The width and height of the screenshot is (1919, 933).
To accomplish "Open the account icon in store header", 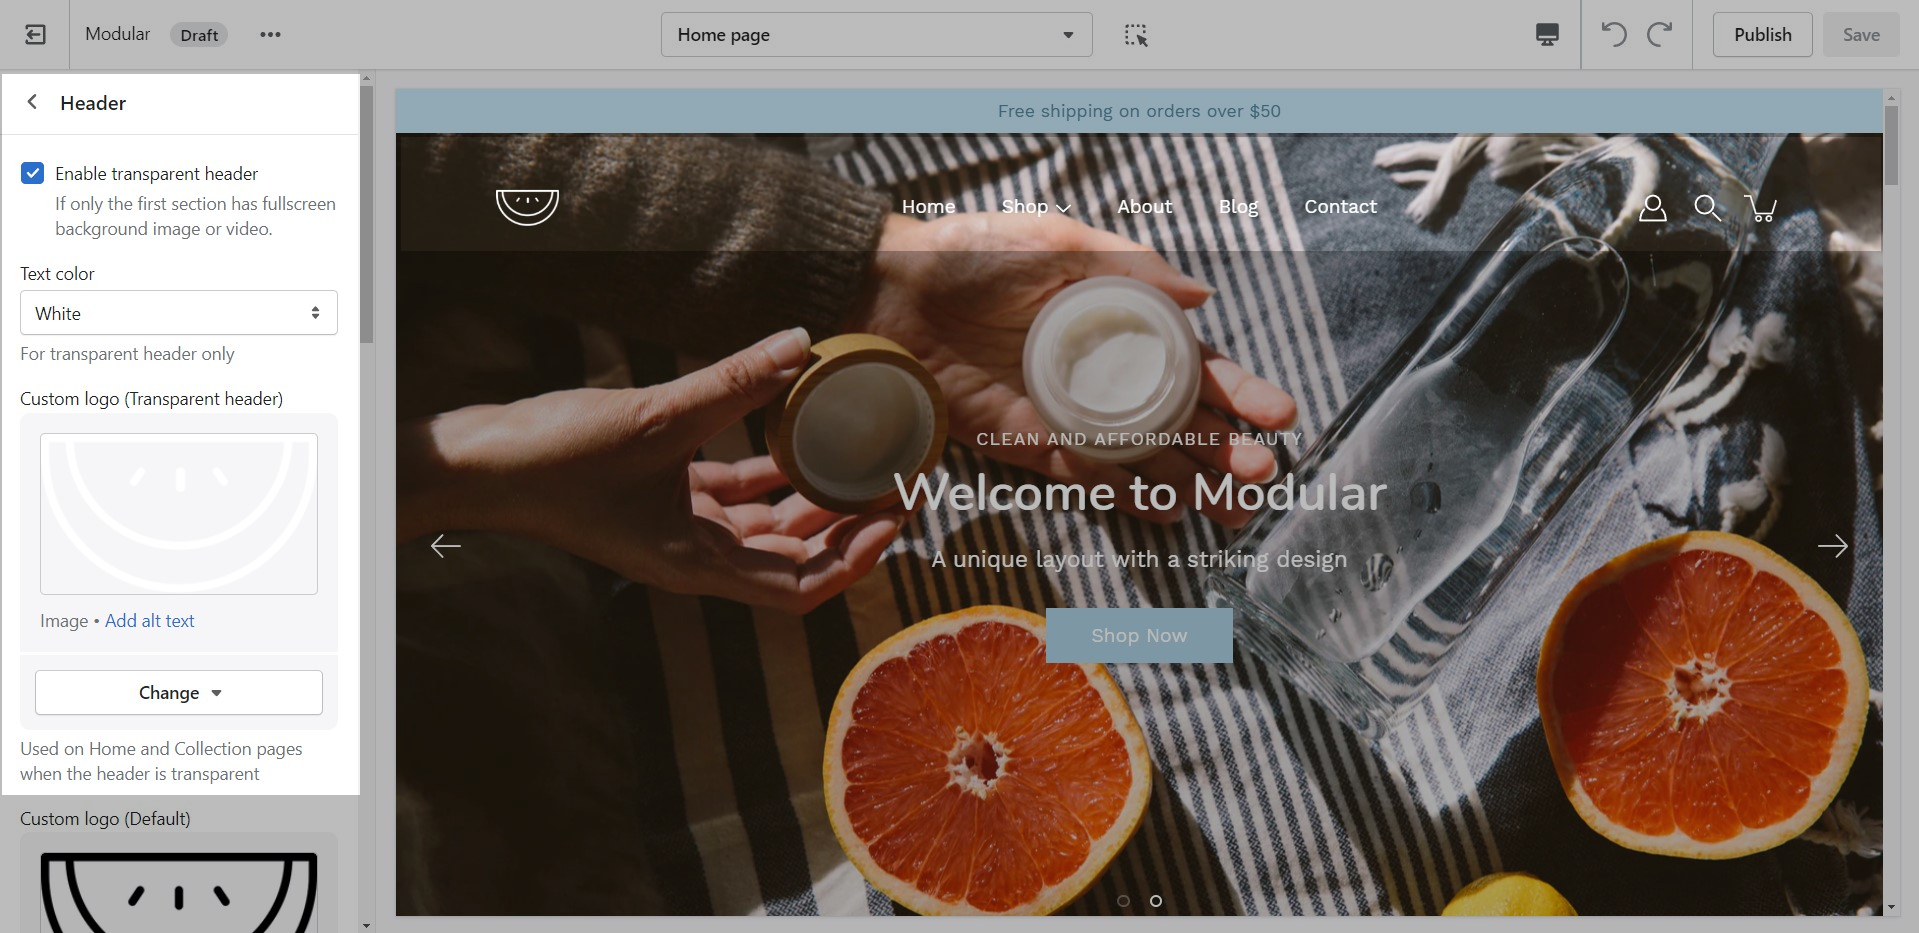I will (1652, 208).
